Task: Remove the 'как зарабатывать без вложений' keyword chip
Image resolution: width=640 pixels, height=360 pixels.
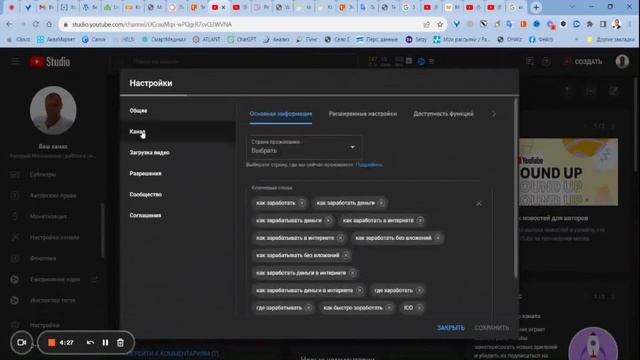Action: click(x=346, y=256)
